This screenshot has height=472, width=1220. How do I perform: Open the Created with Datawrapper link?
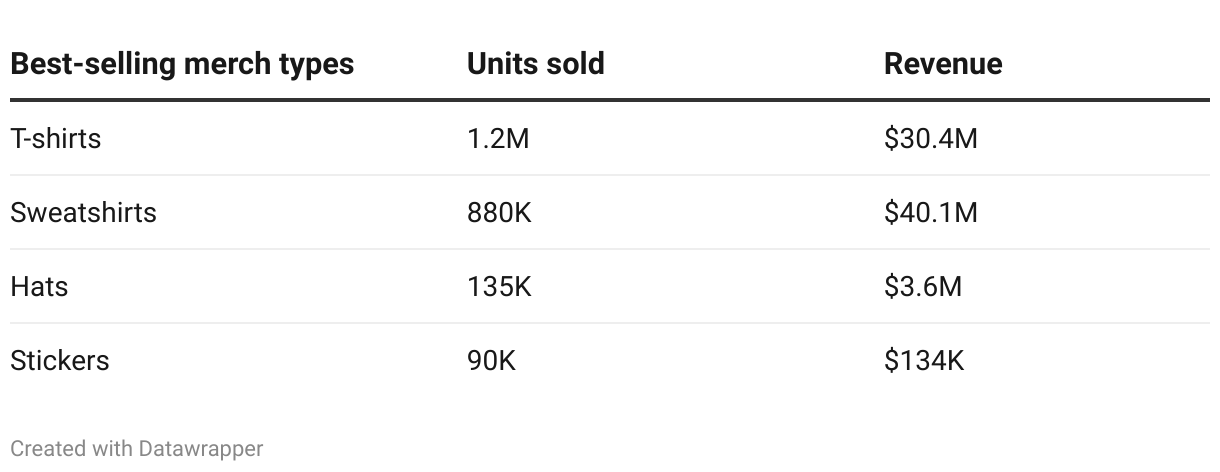pos(137,449)
